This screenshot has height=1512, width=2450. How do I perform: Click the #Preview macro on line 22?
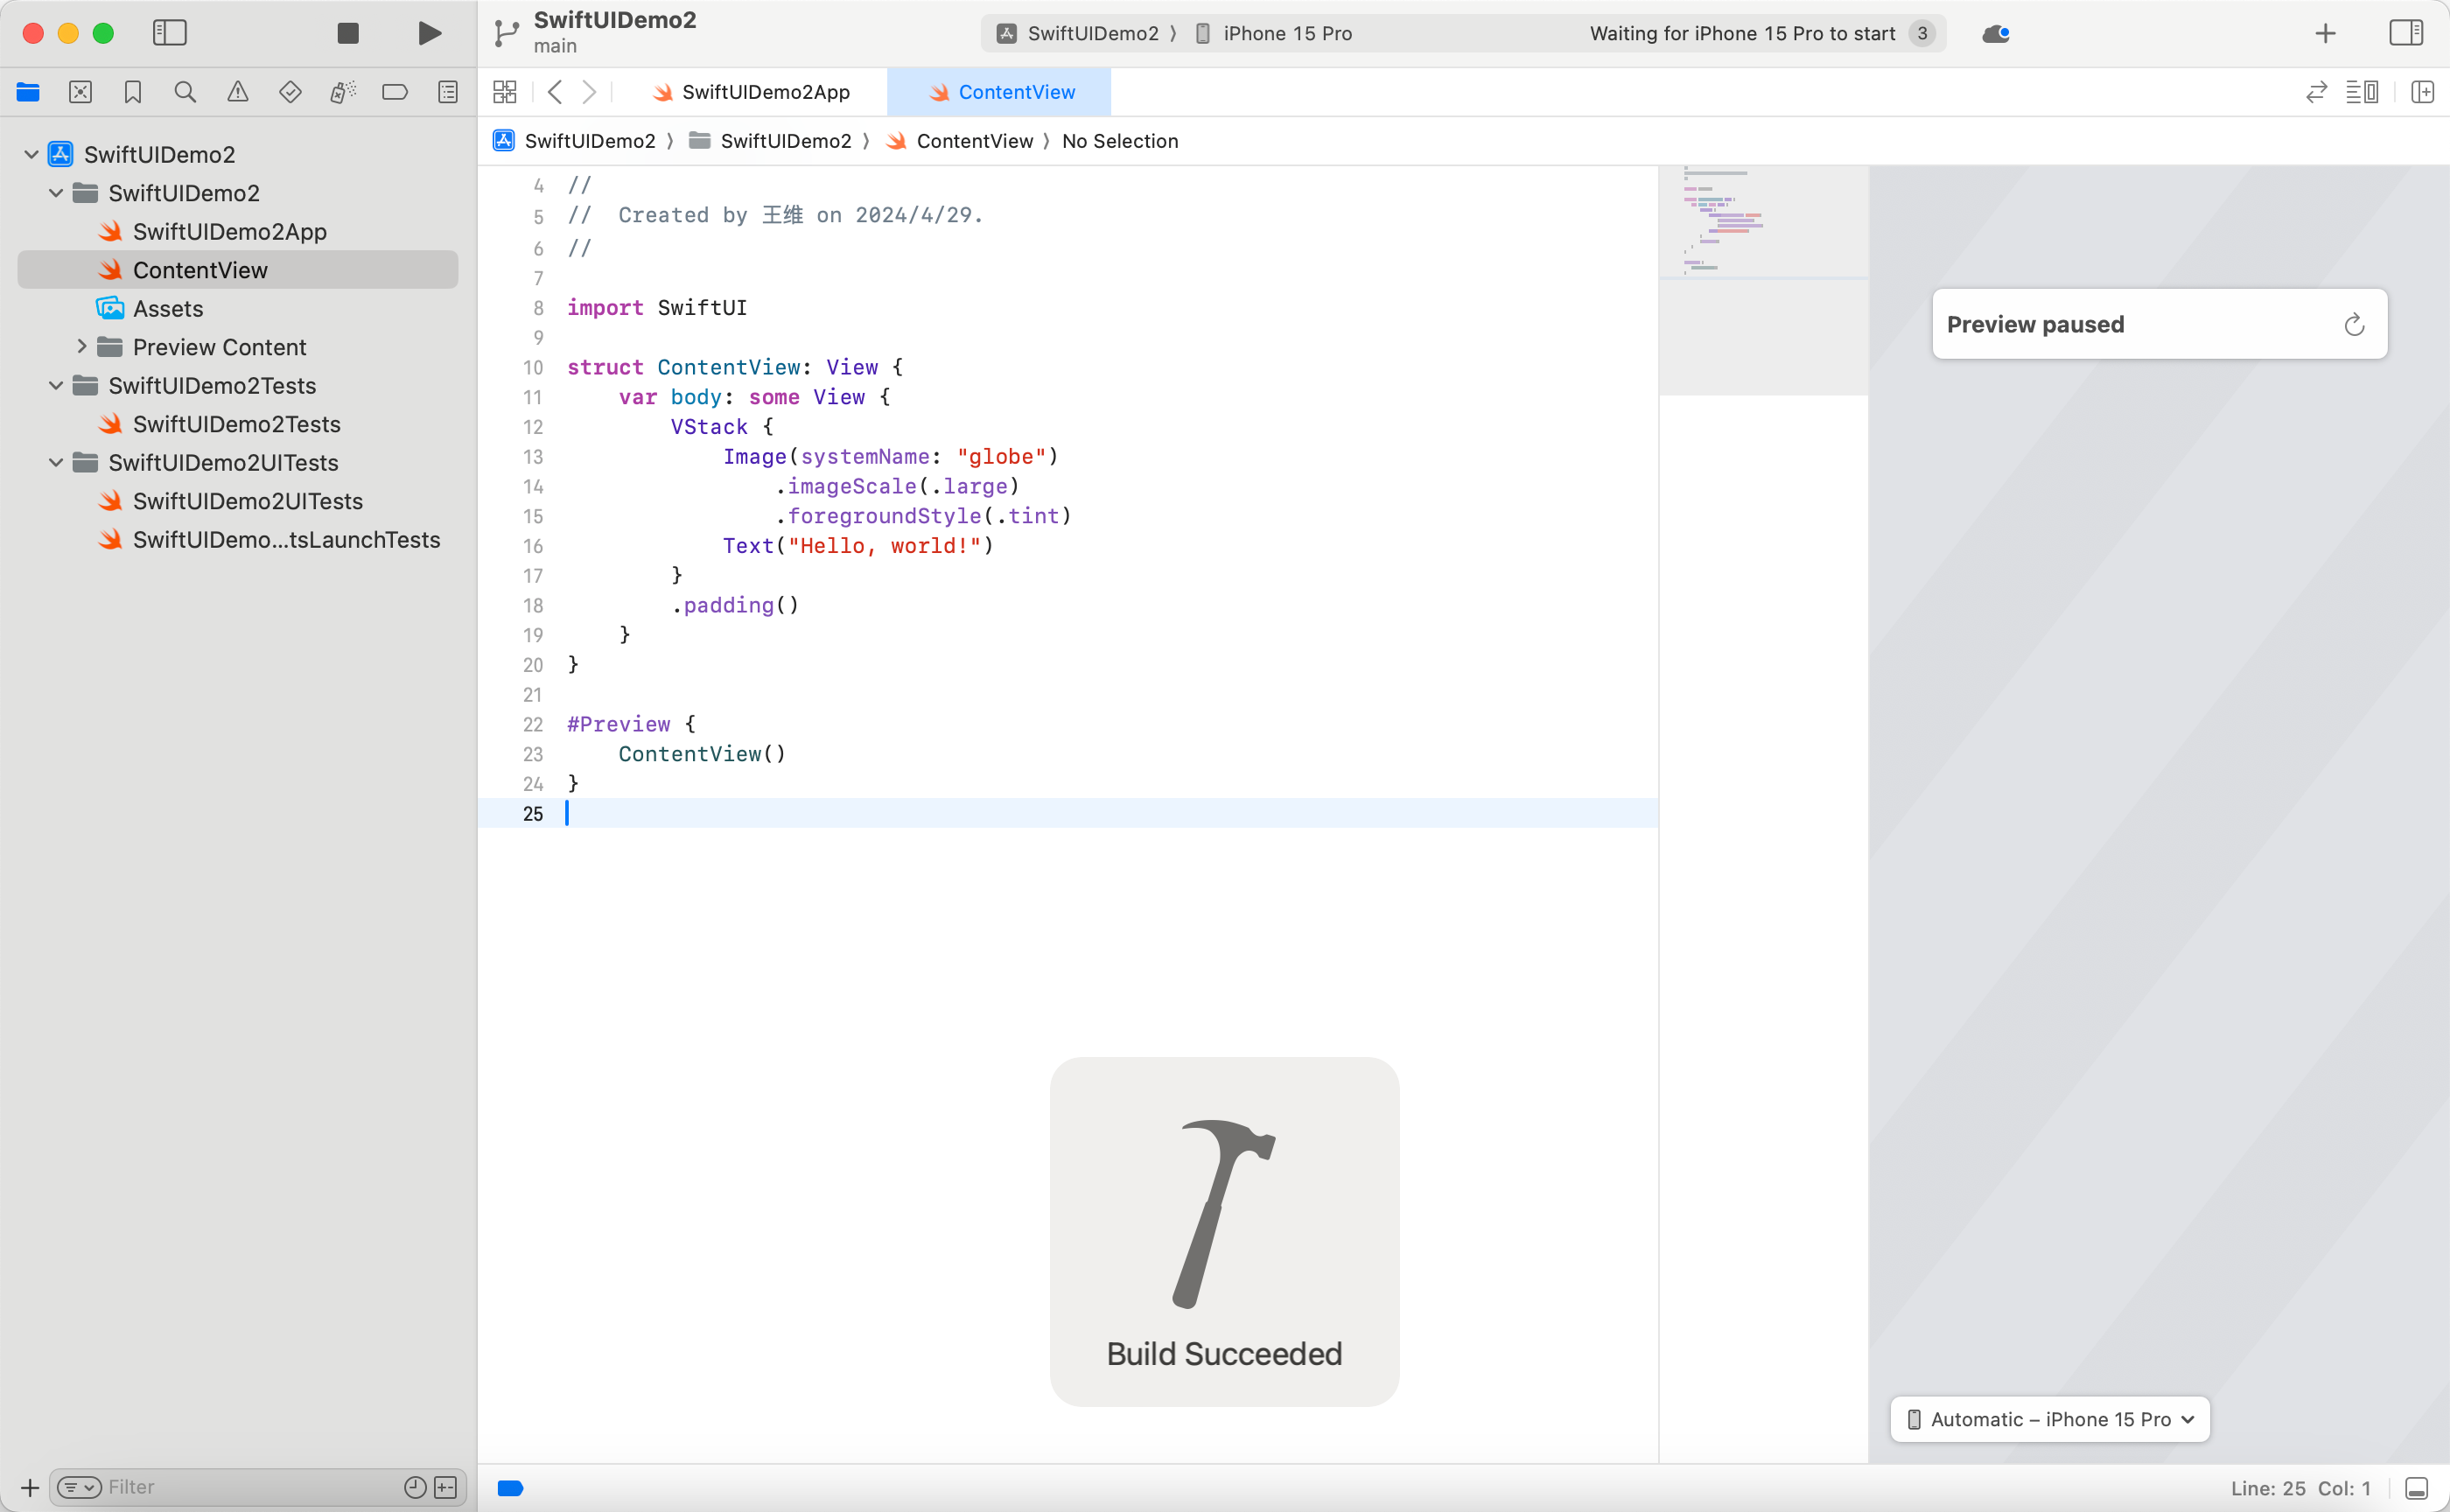(619, 724)
